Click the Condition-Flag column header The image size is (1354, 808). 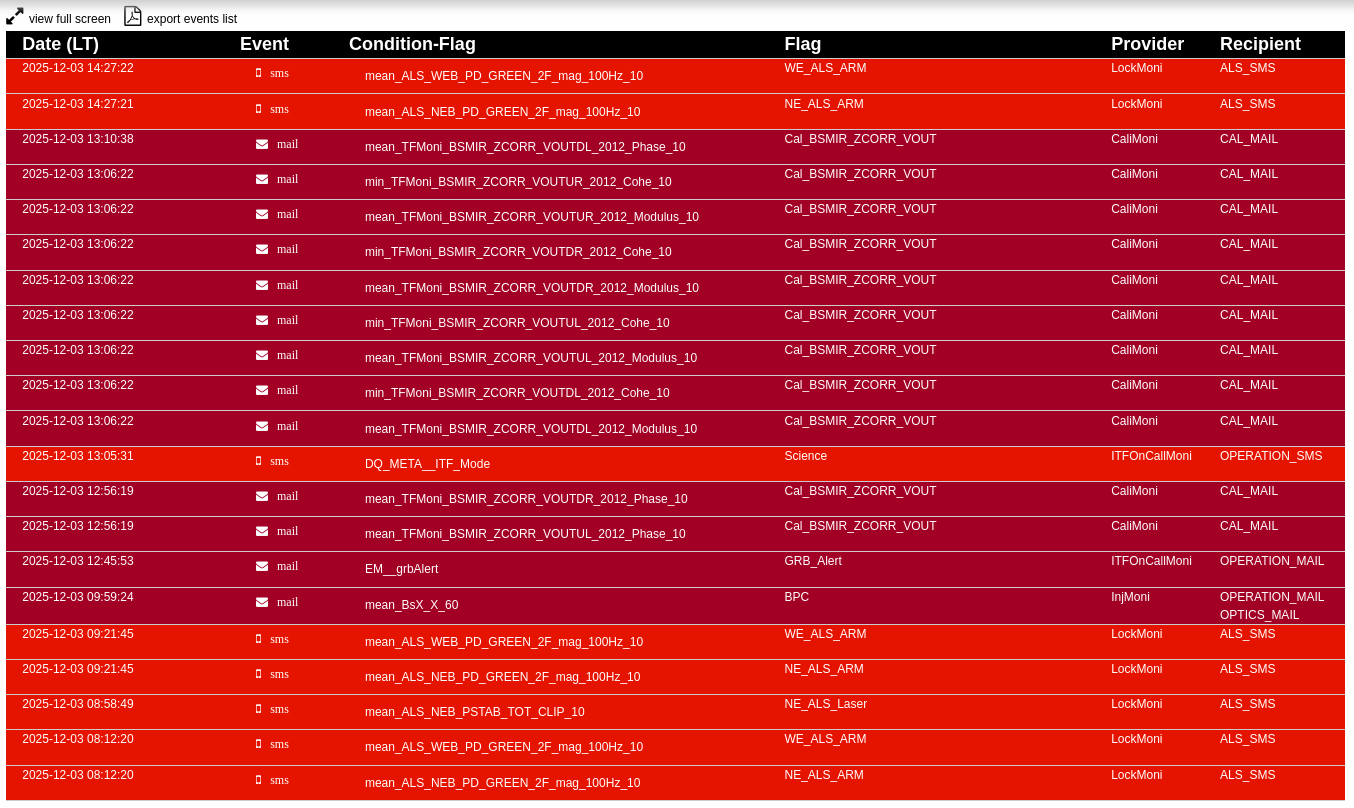click(412, 44)
